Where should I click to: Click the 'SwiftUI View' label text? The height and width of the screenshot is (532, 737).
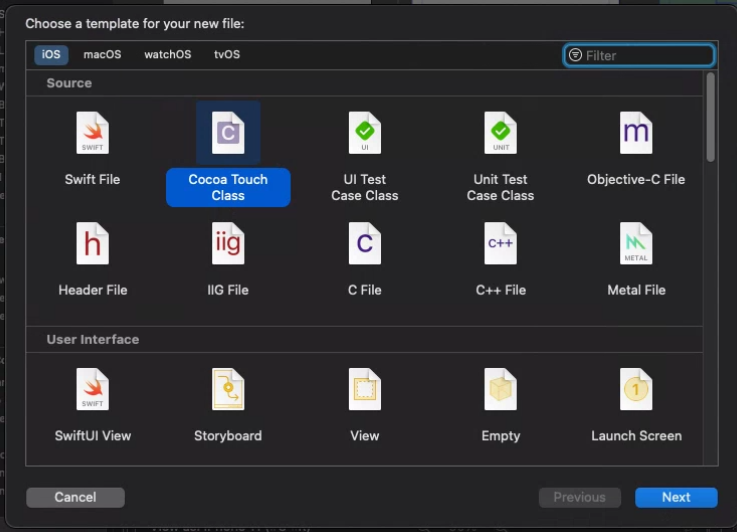click(93, 436)
